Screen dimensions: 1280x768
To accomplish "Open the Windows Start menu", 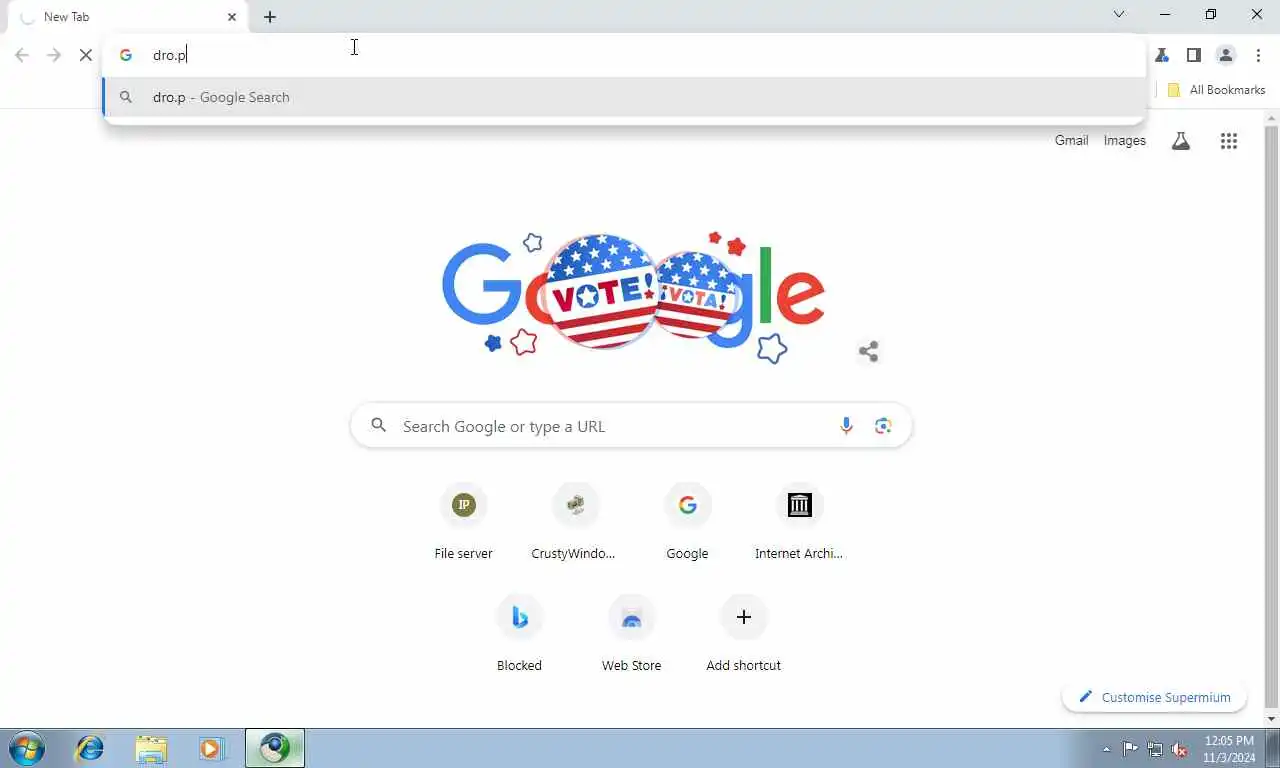I will point(27,748).
